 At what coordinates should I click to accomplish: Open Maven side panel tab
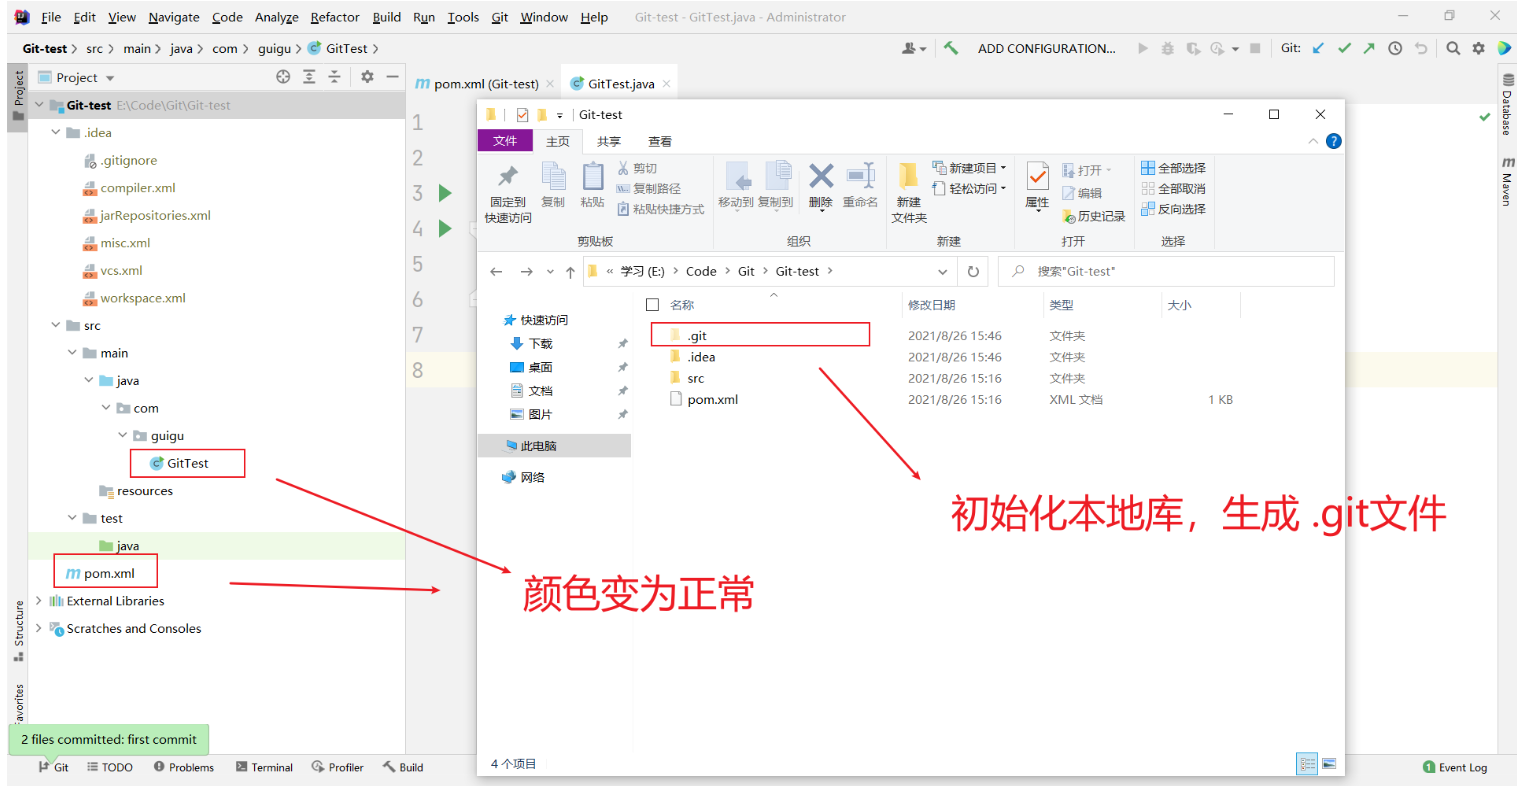click(x=1506, y=182)
